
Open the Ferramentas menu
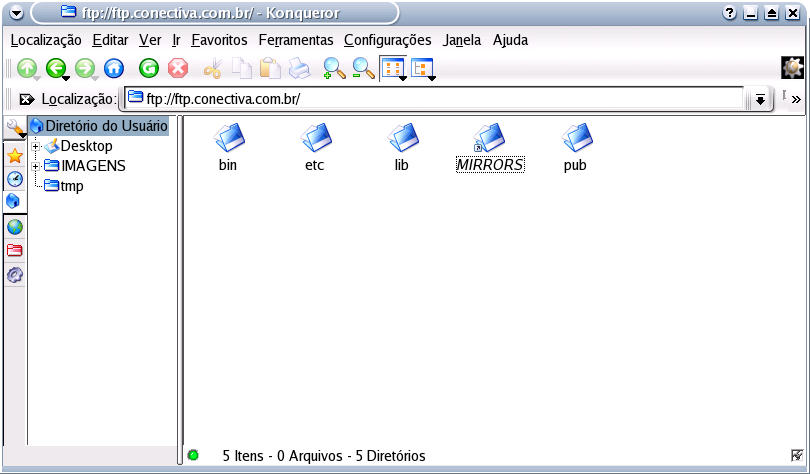tap(296, 40)
